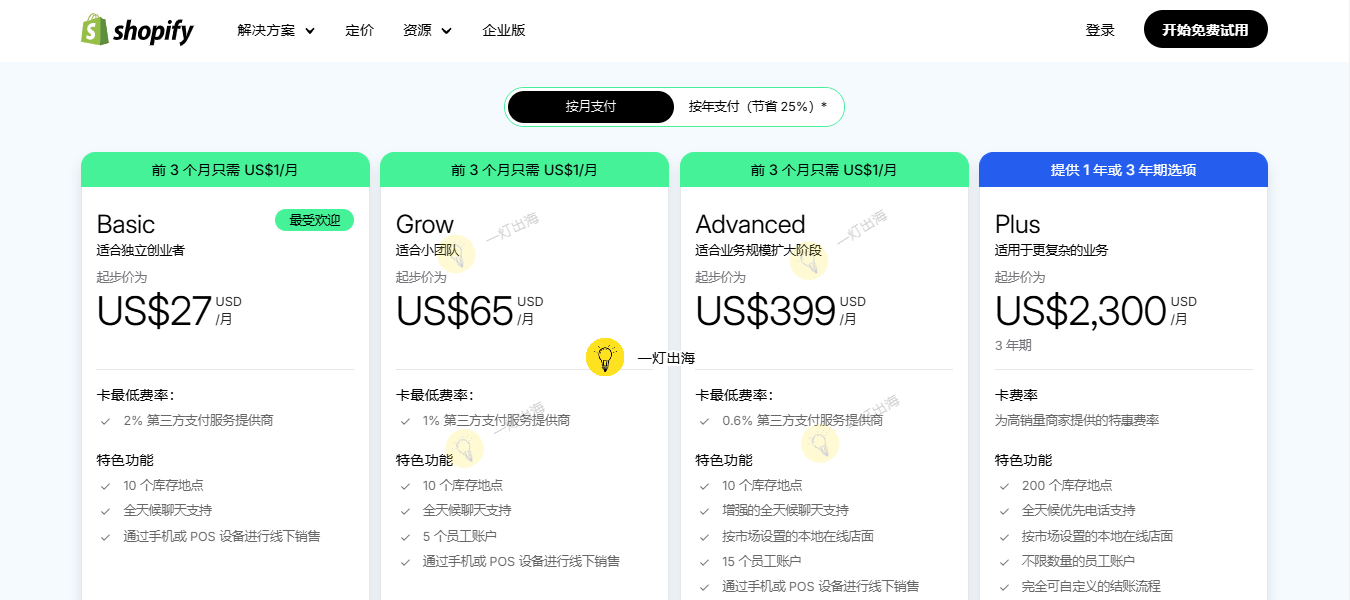Viewport: 1350px width, 600px height.
Task: Click checkmark beside "200 个库存地点" in Plus
Action: (1003, 485)
